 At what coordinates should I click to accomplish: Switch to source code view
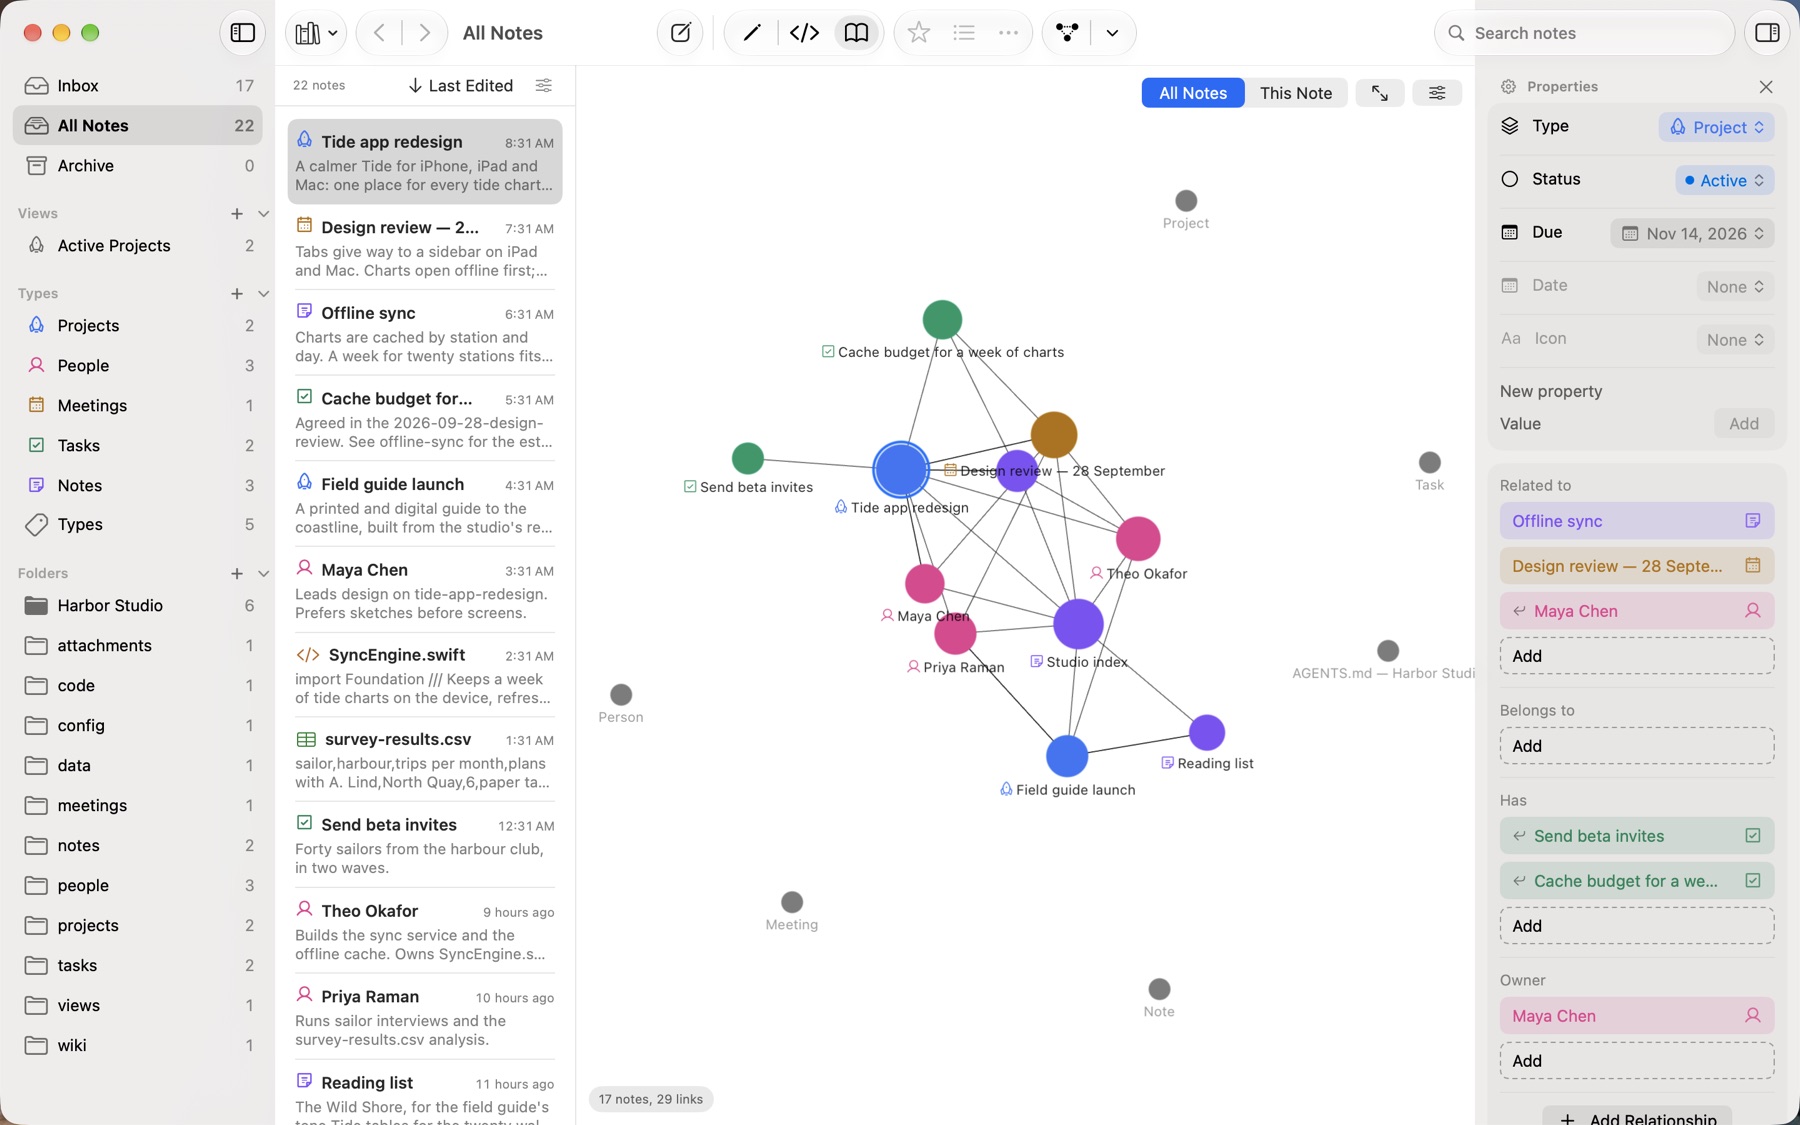coord(804,33)
